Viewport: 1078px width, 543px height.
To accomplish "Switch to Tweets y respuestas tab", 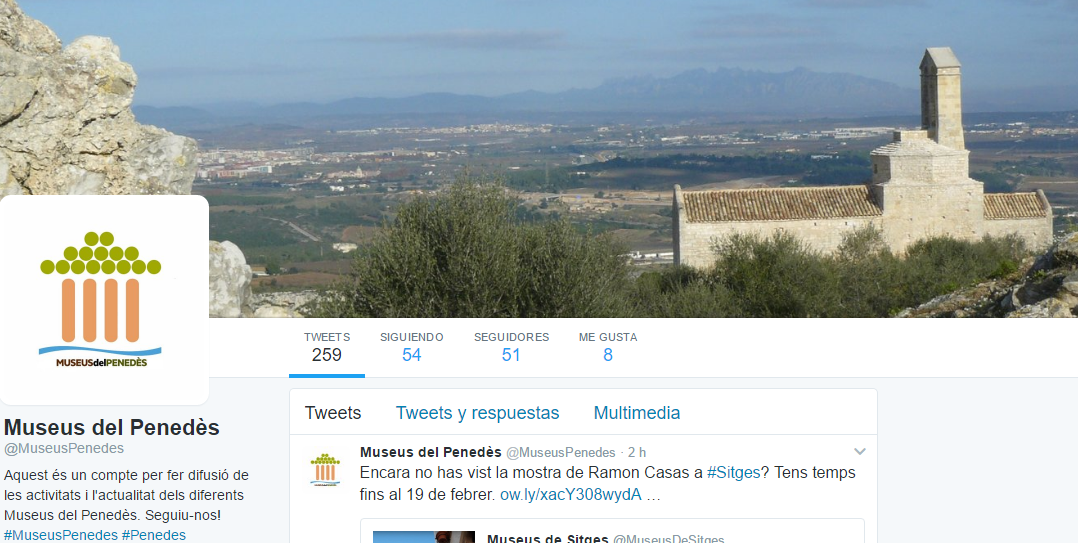I will (x=477, y=412).
